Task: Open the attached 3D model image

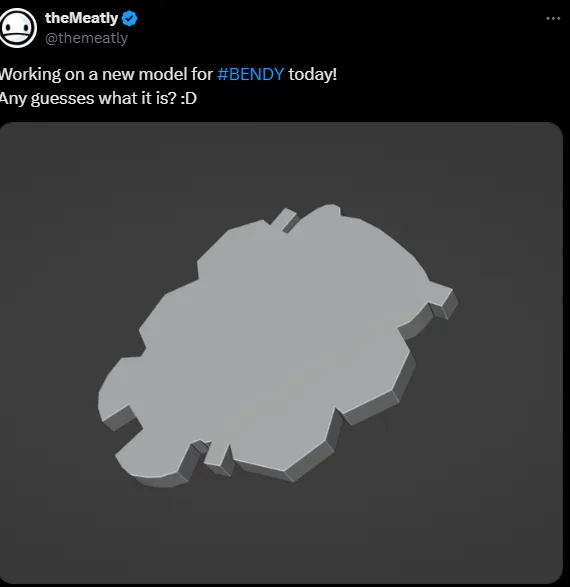Action: (x=281, y=353)
